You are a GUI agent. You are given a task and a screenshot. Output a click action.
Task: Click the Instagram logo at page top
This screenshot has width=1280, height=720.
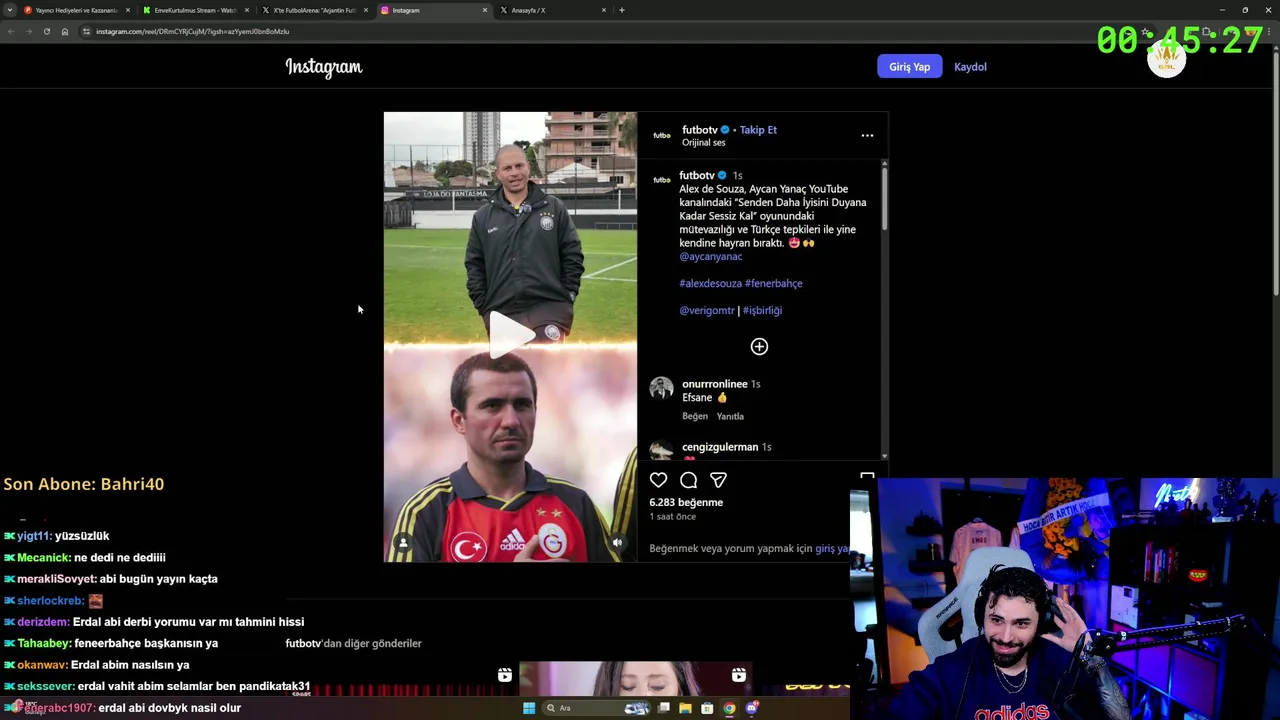coord(323,67)
